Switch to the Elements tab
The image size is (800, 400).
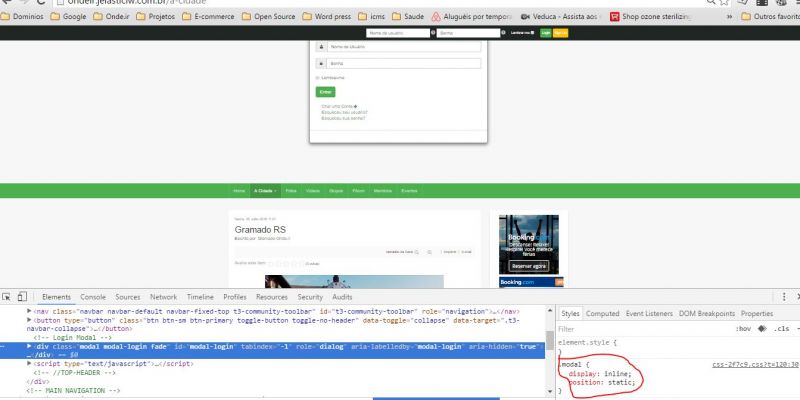56,297
